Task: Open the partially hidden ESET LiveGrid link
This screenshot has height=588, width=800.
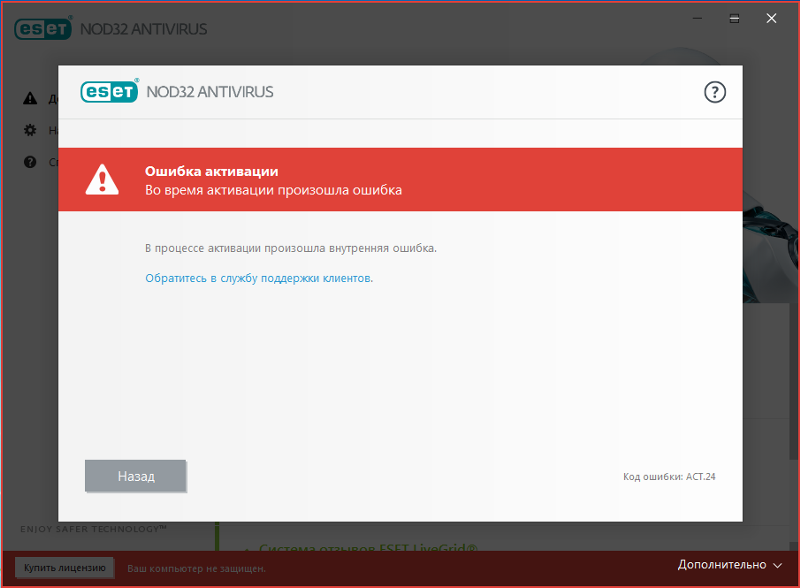Action: coord(368,548)
